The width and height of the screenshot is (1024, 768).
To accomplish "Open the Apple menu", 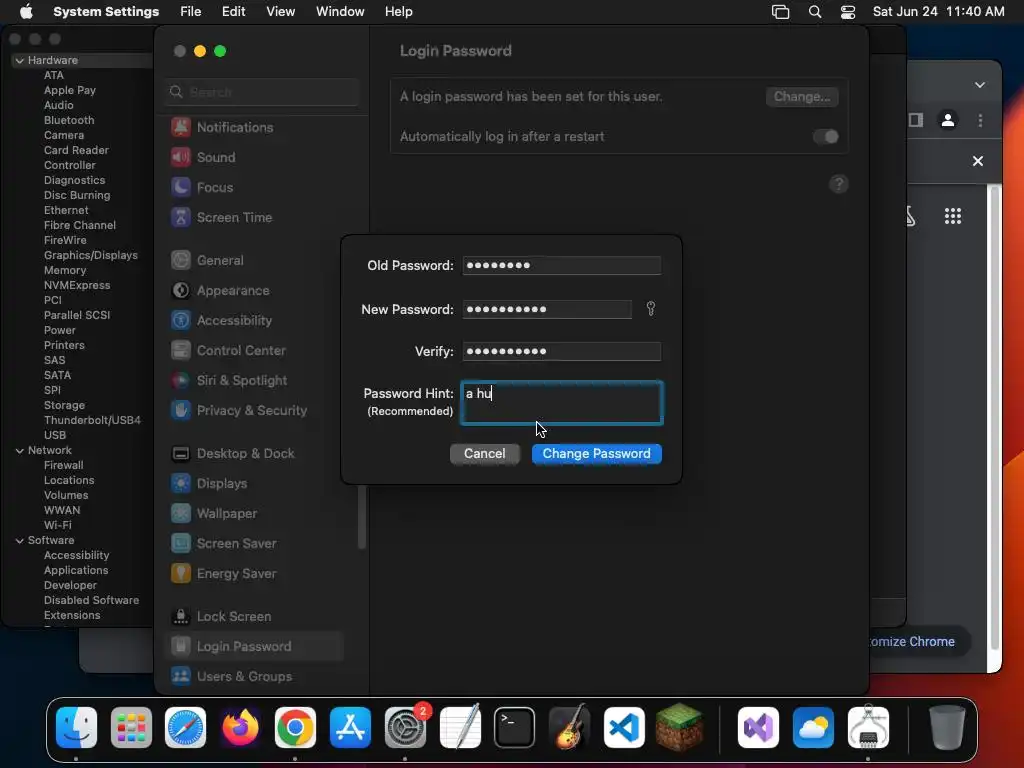I will [26, 12].
